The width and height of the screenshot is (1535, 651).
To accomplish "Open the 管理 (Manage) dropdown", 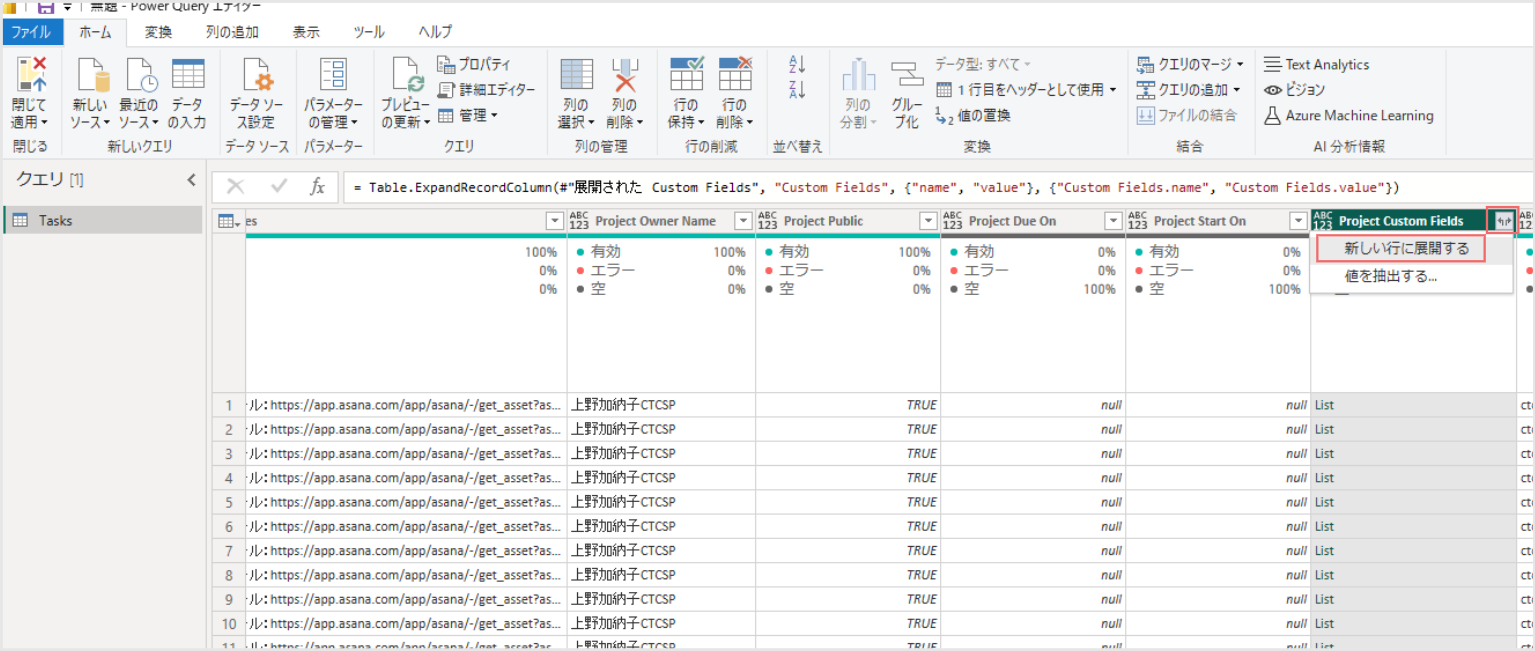I will [x=467, y=116].
